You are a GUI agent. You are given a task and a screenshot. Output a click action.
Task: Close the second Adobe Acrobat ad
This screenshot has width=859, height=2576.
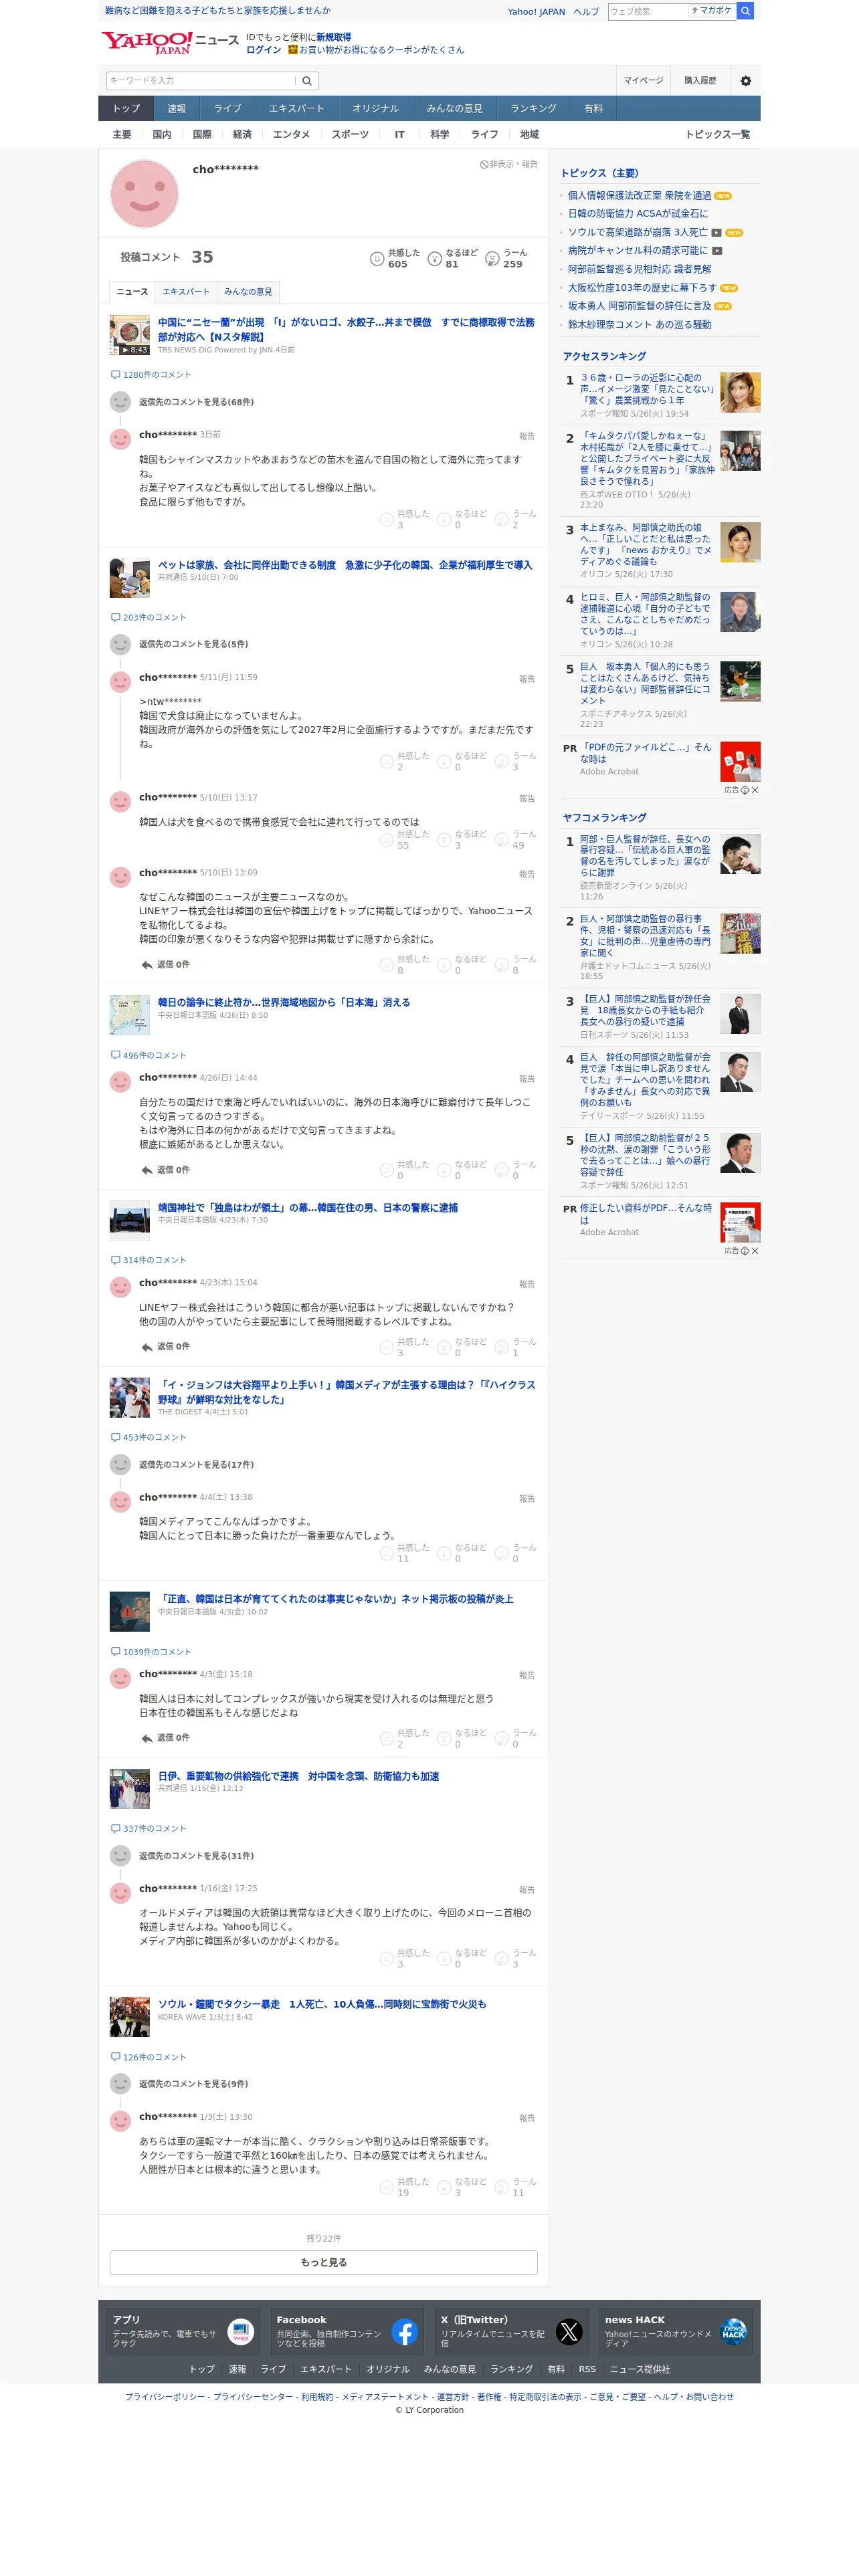(x=755, y=1251)
